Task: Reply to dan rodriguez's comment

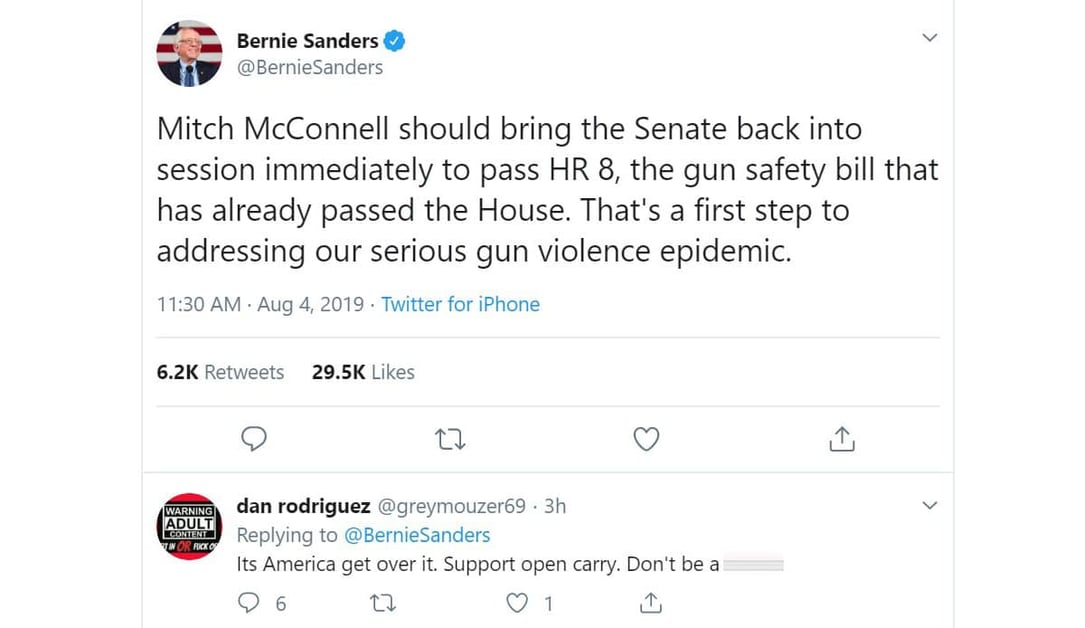Action: point(250,602)
